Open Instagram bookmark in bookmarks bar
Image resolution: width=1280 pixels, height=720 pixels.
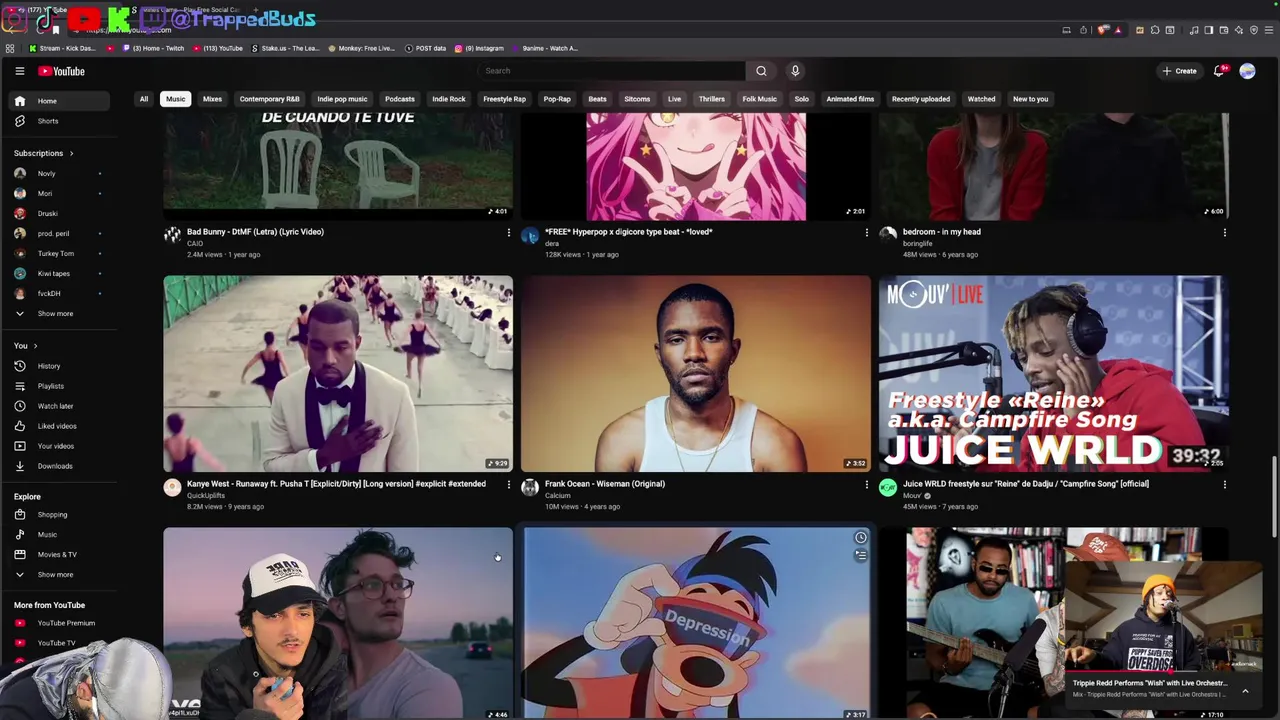point(480,48)
